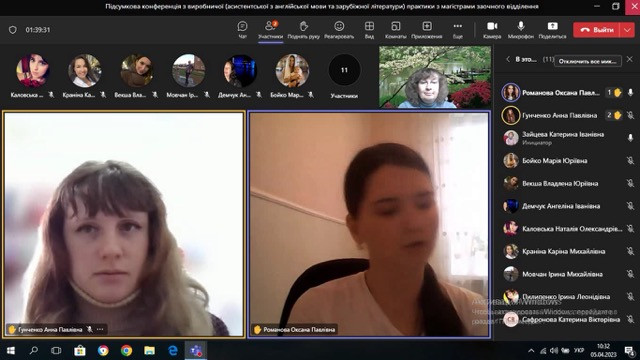Select Каловська participant avatar
The height and width of the screenshot is (360, 640).
click(33, 71)
